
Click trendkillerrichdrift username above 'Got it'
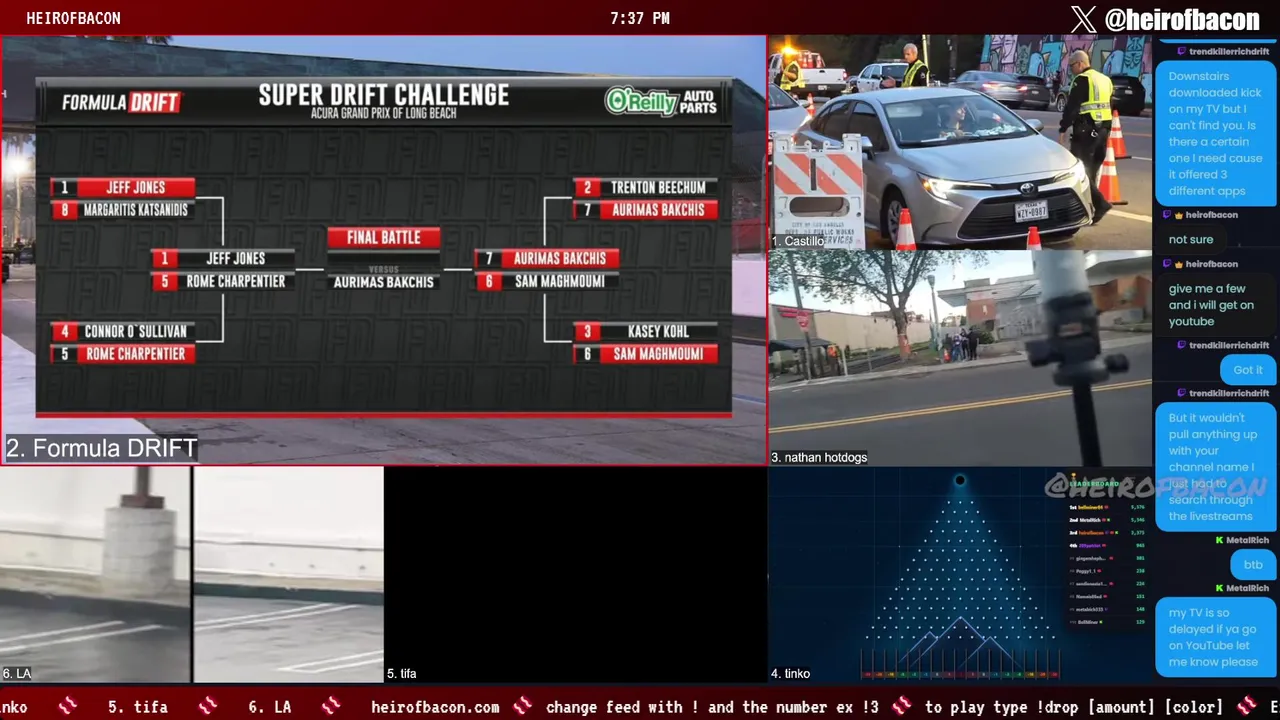pos(1229,345)
